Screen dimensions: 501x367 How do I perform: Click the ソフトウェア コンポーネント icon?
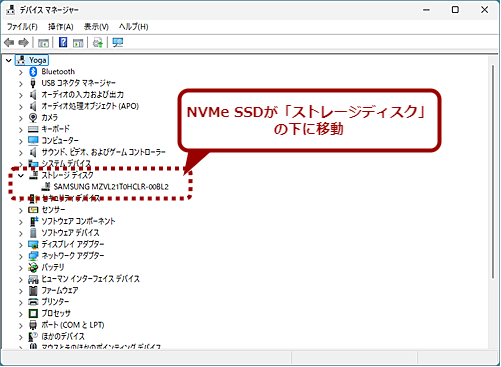point(34,221)
